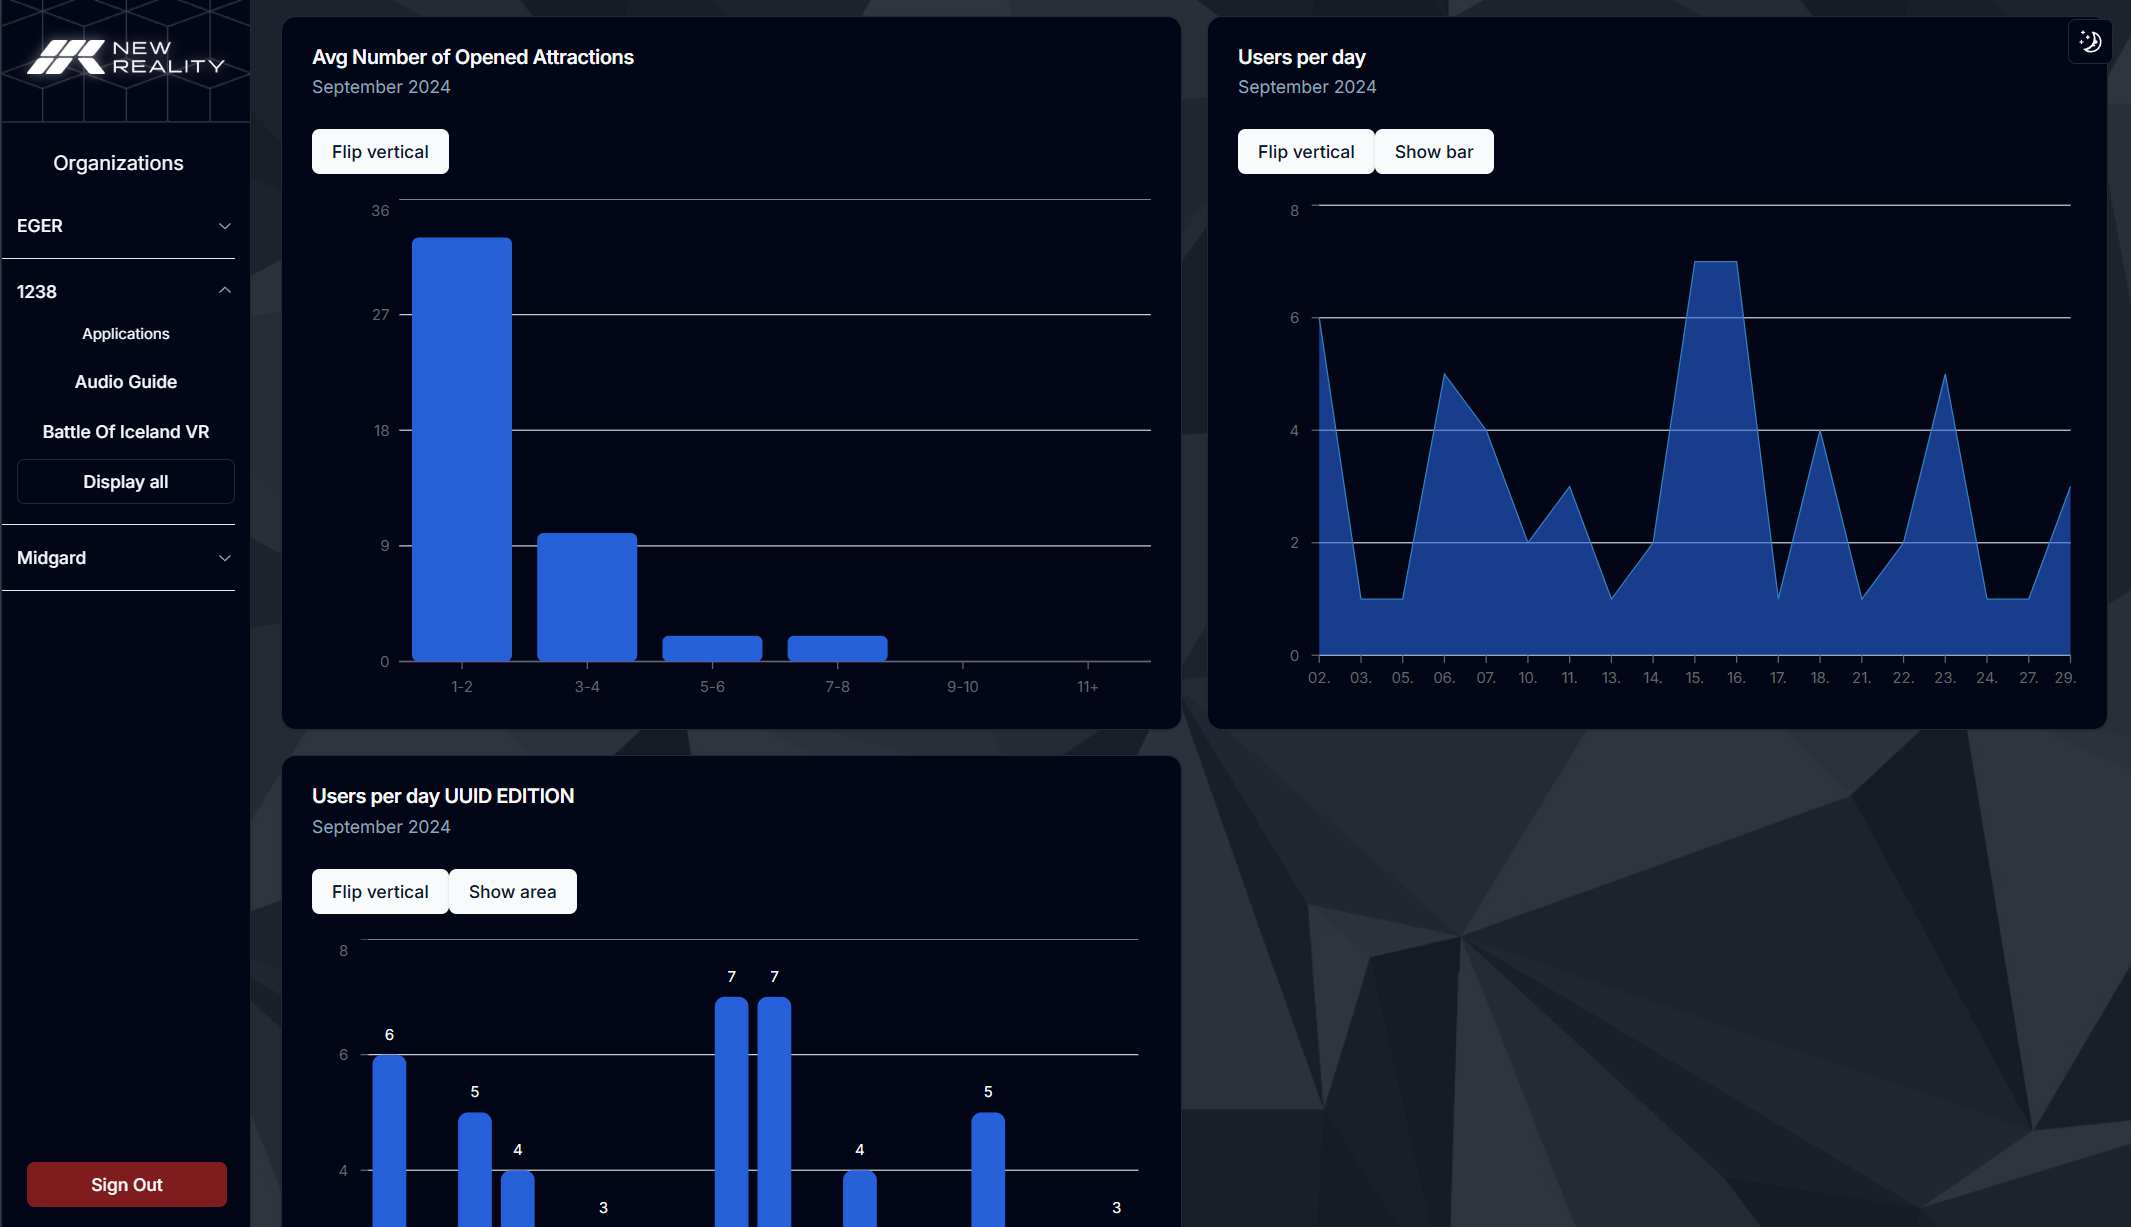Show area on the UUID EDITION chart
The height and width of the screenshot is (1227, 2131).
512,892
